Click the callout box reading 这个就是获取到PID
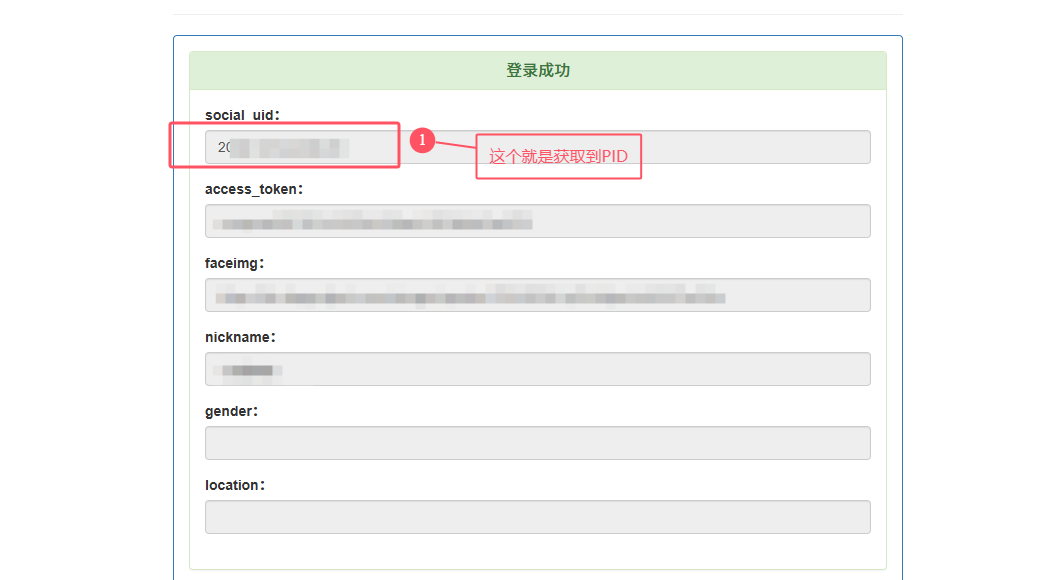The width and height of the screenshot is (1061, 580). (558, 156)
